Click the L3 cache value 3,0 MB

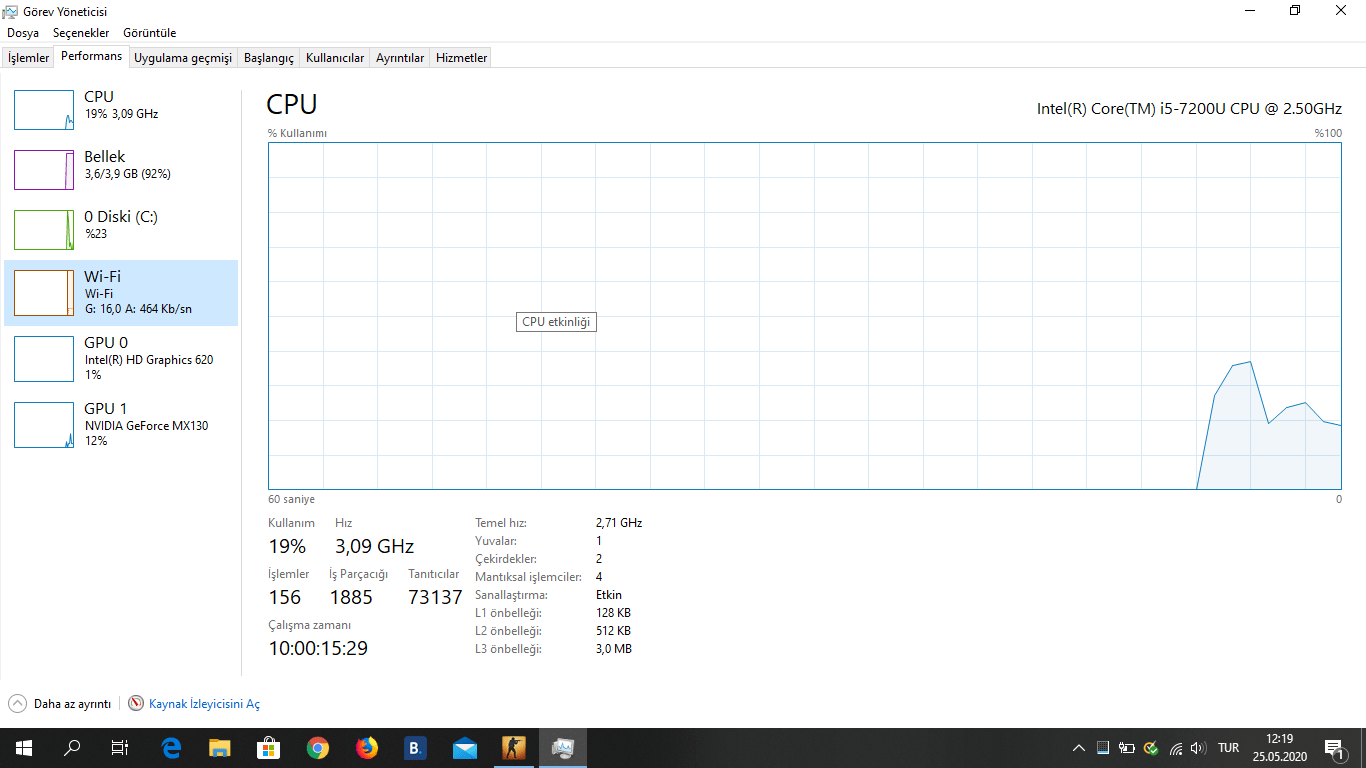coord(613,649)
